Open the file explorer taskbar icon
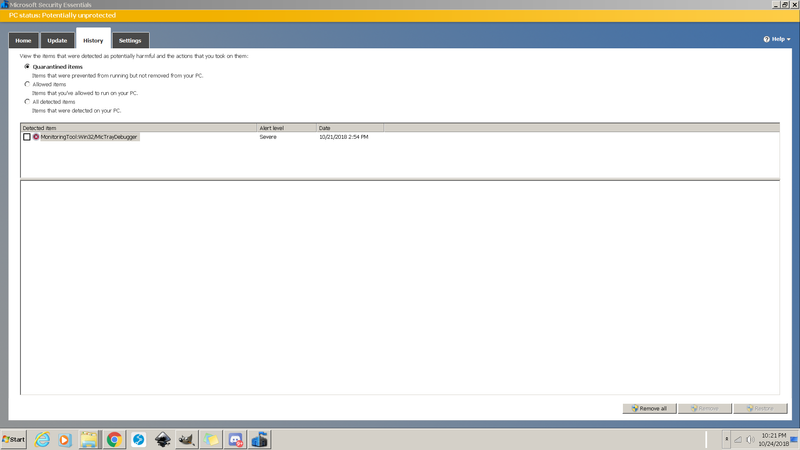This screenshot has height=450, width=800. pos(89,439)
